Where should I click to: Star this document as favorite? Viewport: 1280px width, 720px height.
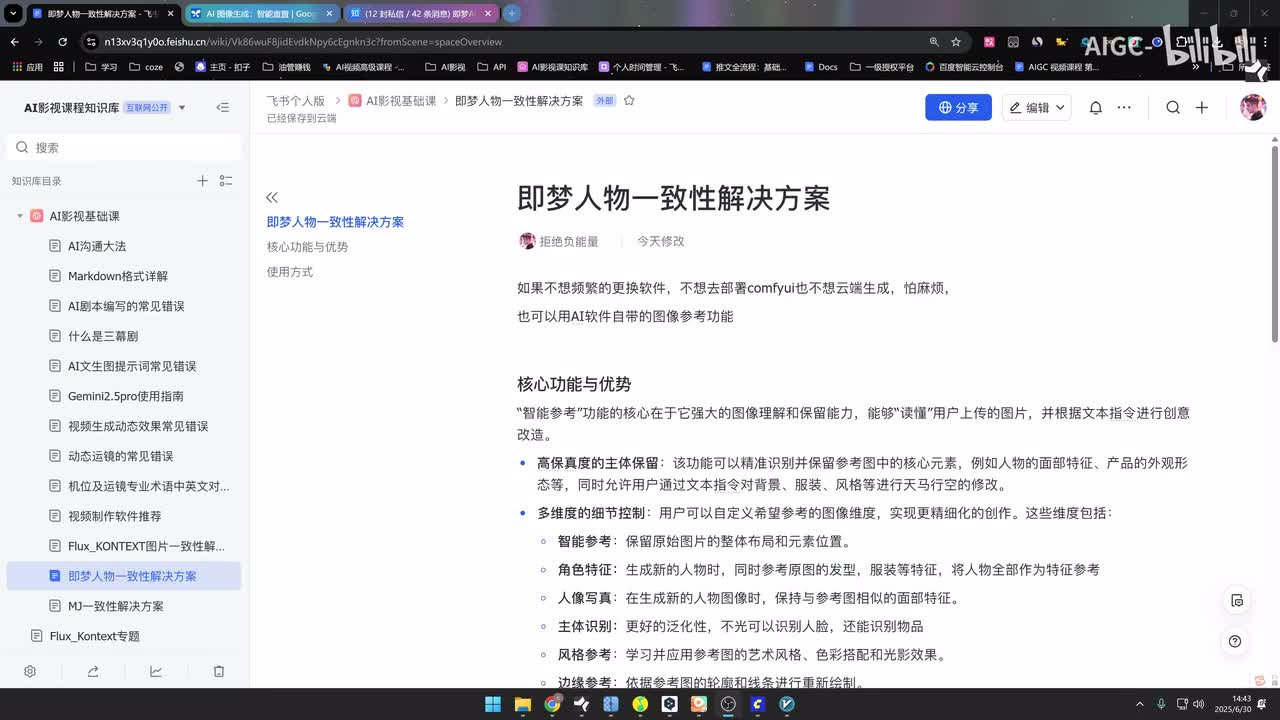pyautogui.click(x=629, y=101)
